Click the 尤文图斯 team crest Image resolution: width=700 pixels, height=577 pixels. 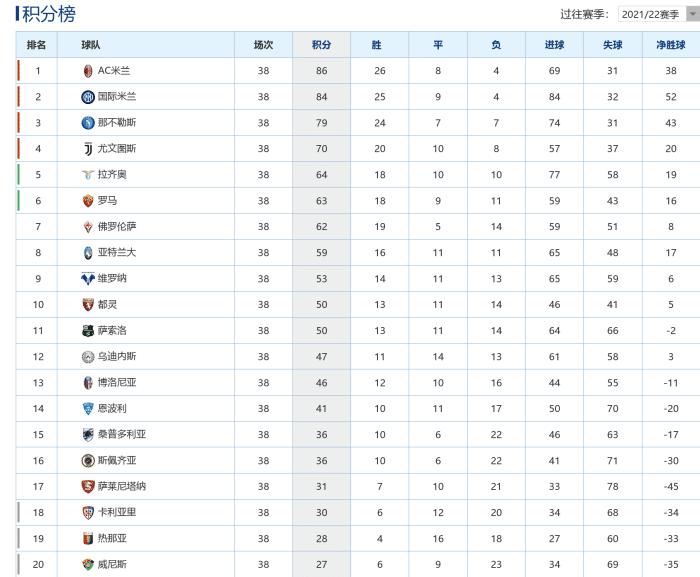[88, 149]
